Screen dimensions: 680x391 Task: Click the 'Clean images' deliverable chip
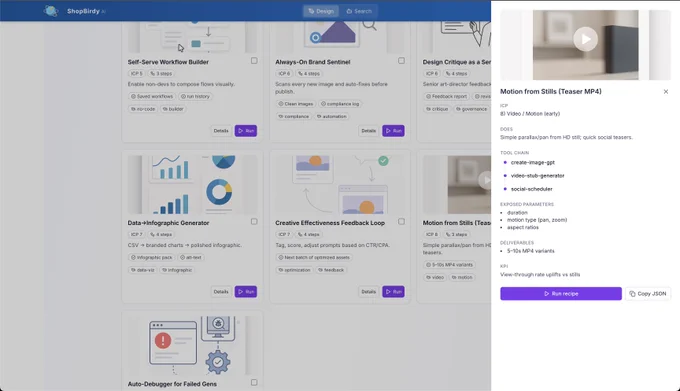point(296,104)
